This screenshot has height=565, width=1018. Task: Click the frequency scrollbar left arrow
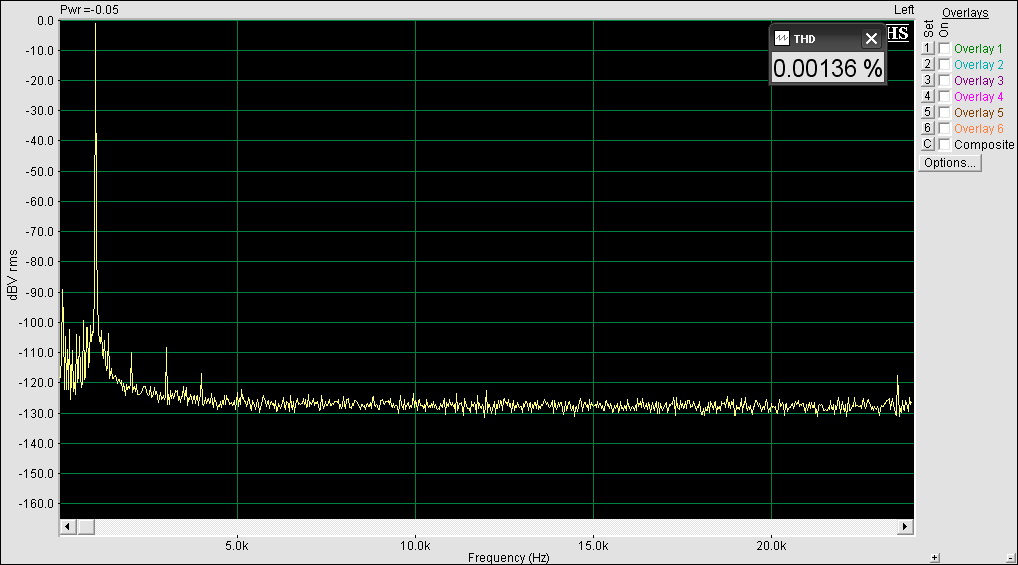point(68,526)
